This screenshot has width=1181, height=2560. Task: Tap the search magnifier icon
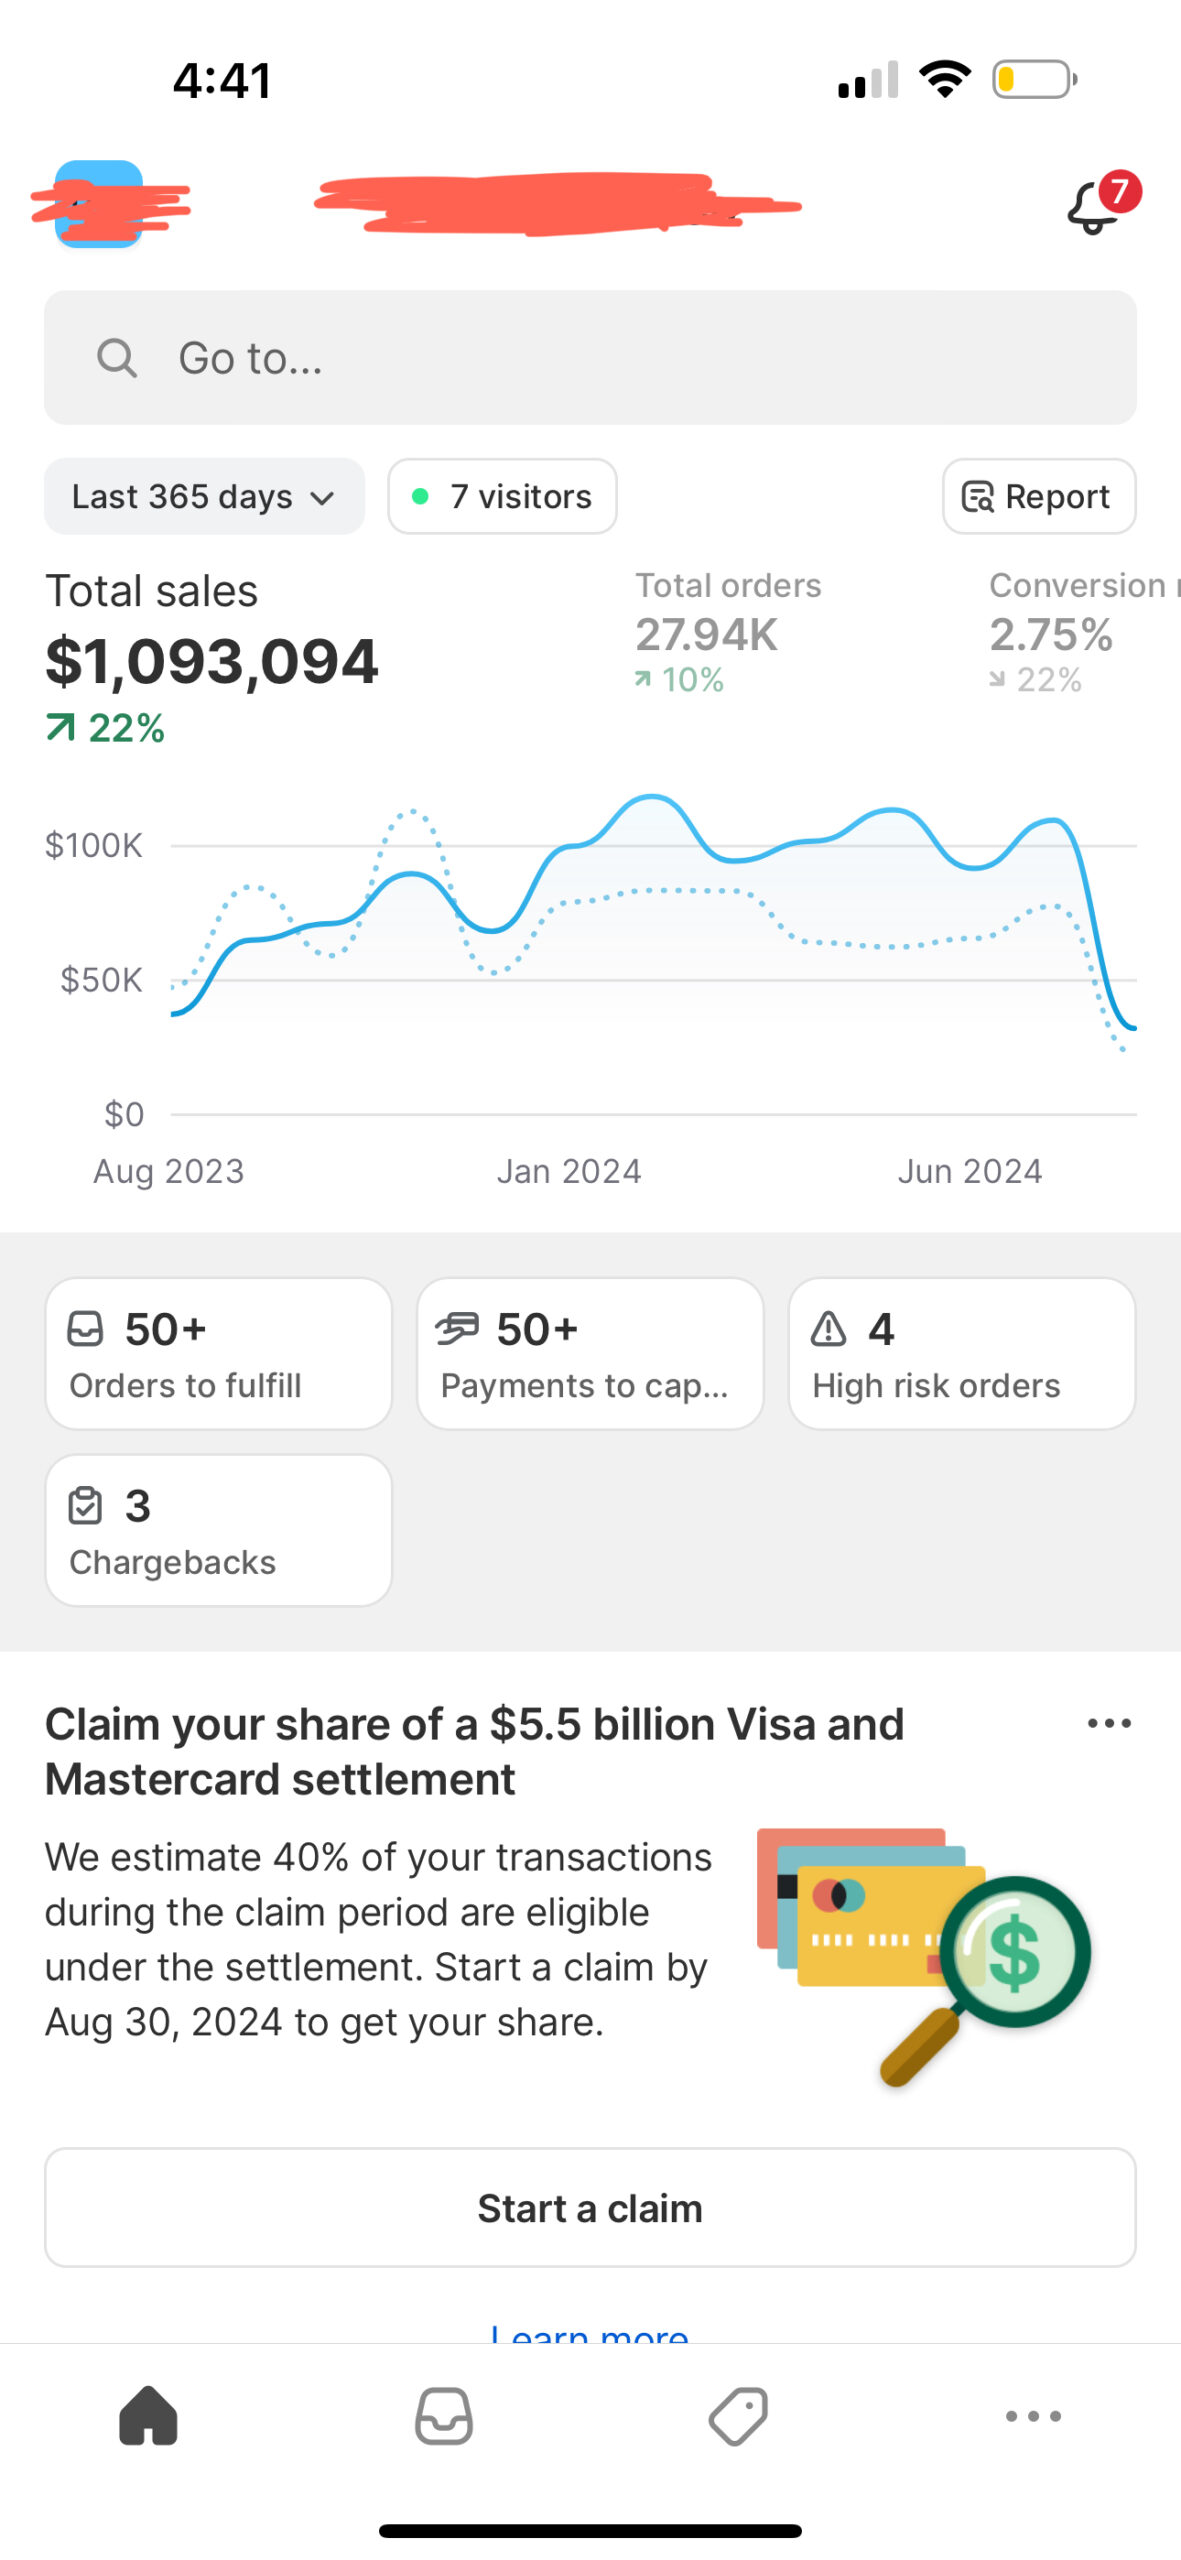click(x=117, y=357)
